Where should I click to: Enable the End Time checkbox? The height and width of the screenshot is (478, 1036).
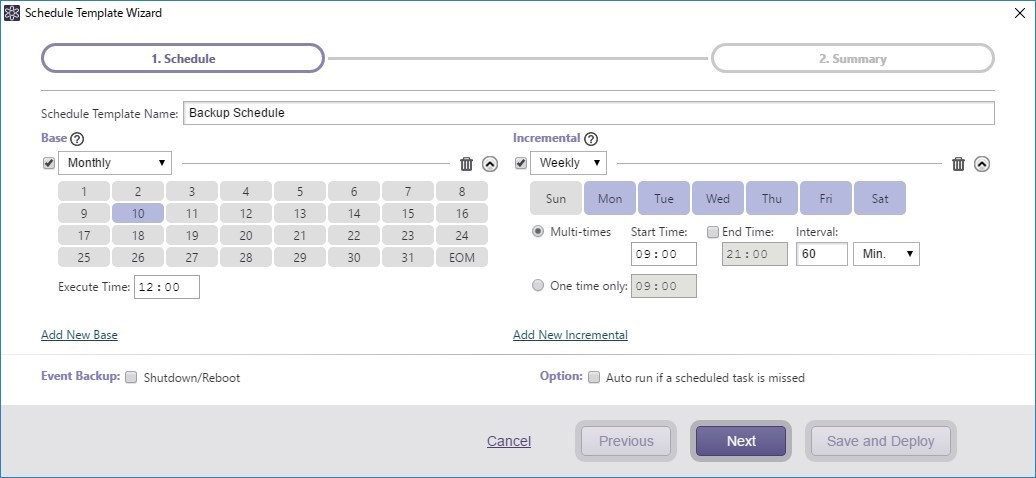pyautogui.click(x=713, y=232)
